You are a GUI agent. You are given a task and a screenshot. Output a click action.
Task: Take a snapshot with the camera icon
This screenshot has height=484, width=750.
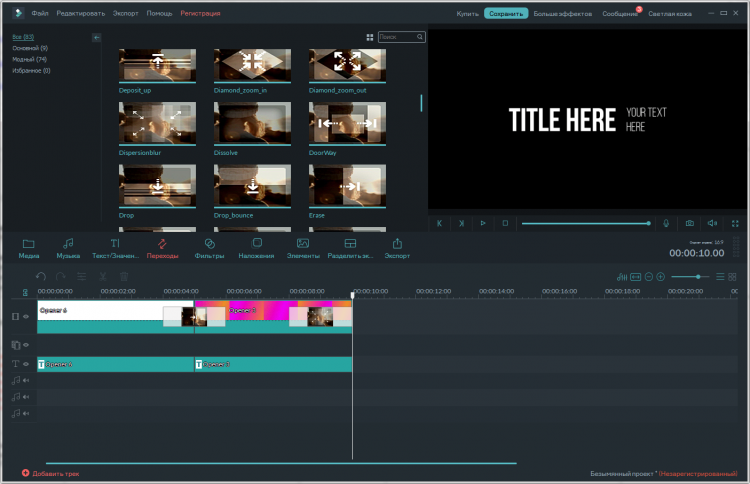[x=690, y=223]
